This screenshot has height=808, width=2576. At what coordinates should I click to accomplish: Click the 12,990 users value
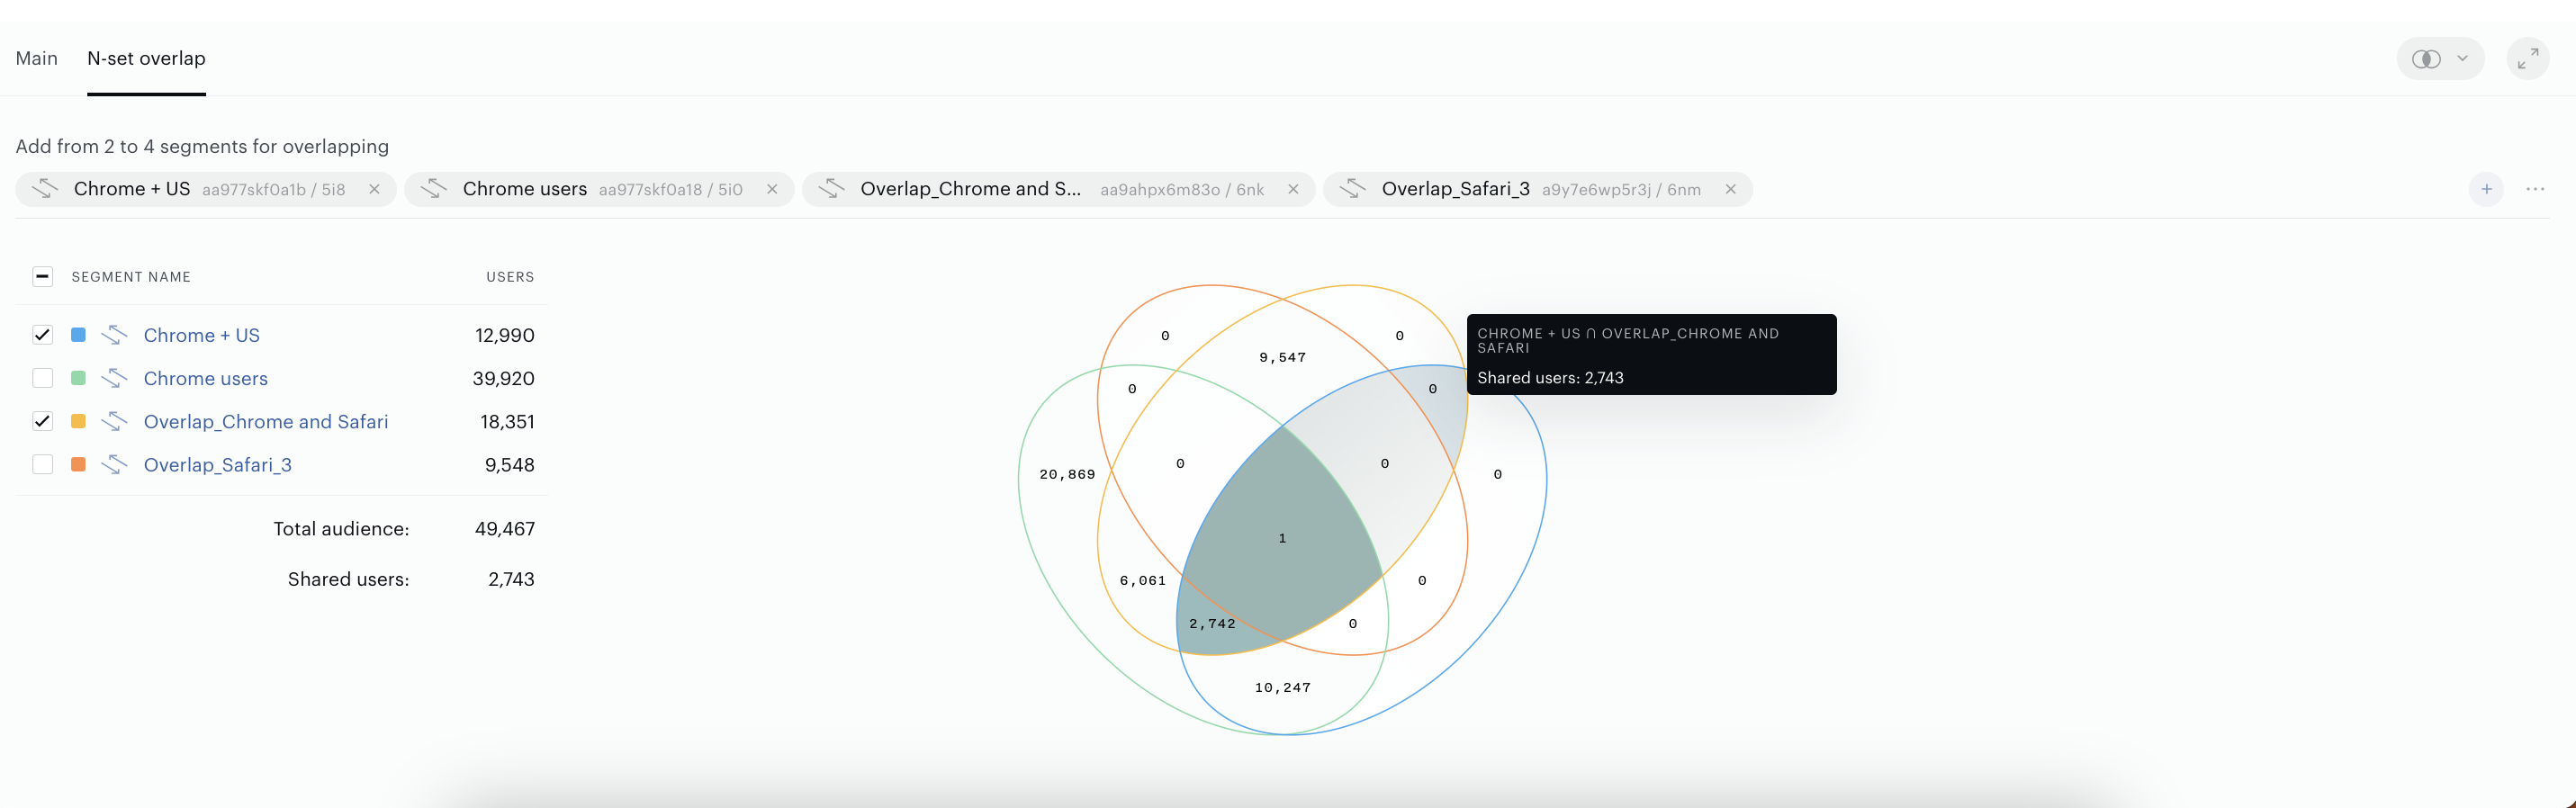point(505,335)
